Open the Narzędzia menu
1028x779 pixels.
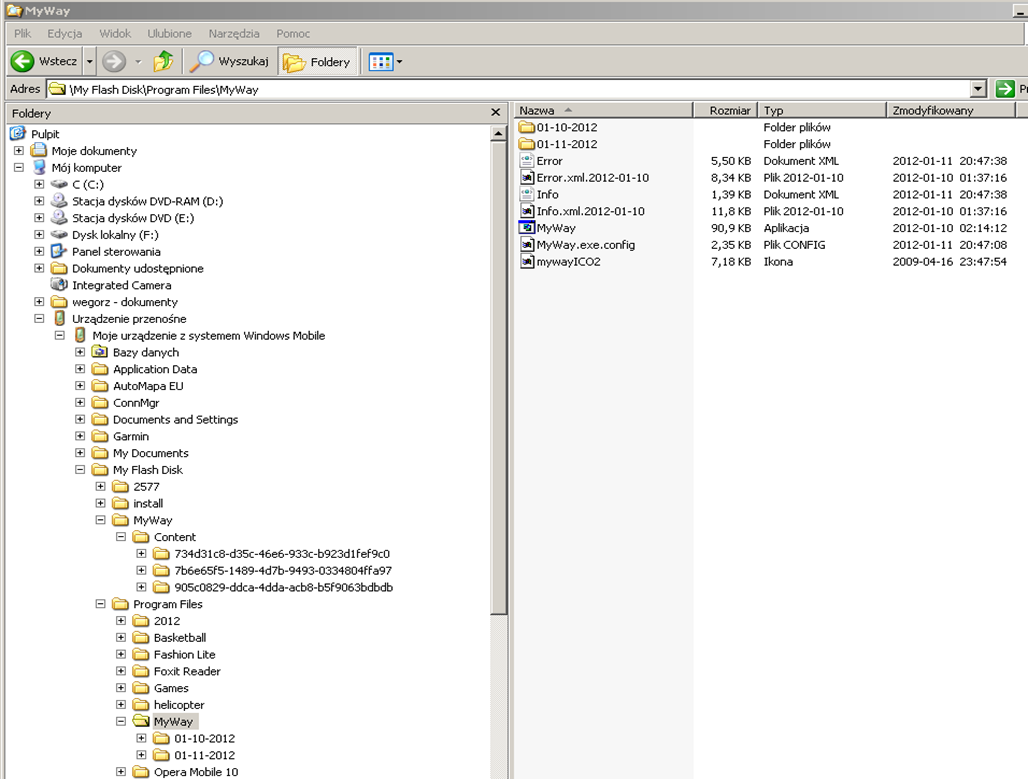coord(233,33)
